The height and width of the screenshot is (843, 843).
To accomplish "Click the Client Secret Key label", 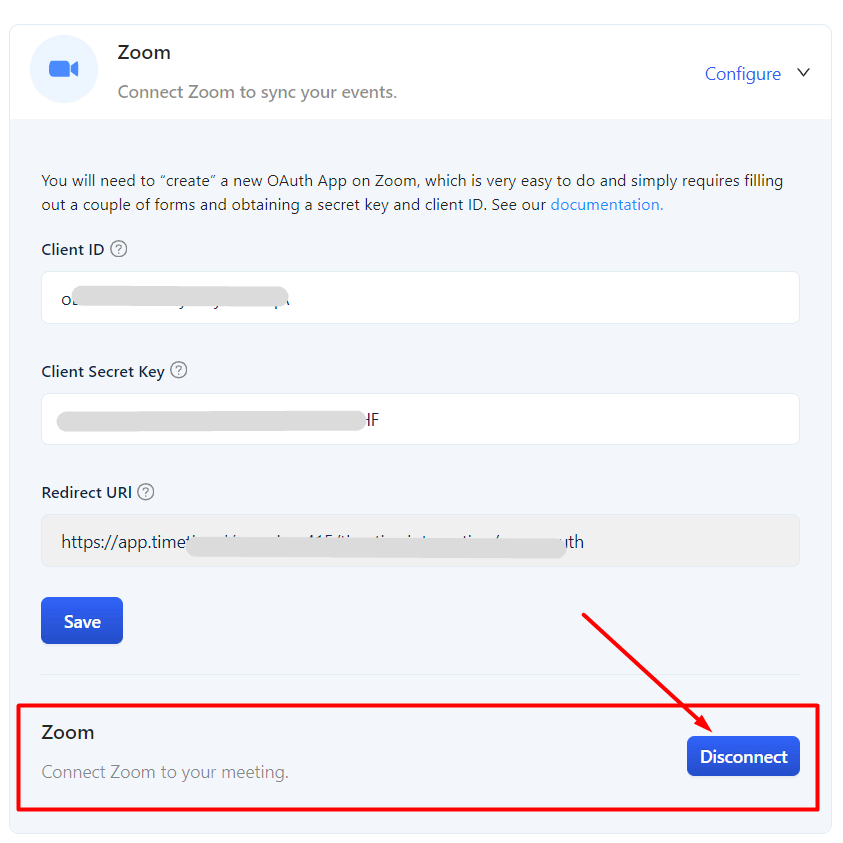I will point(103,372).
